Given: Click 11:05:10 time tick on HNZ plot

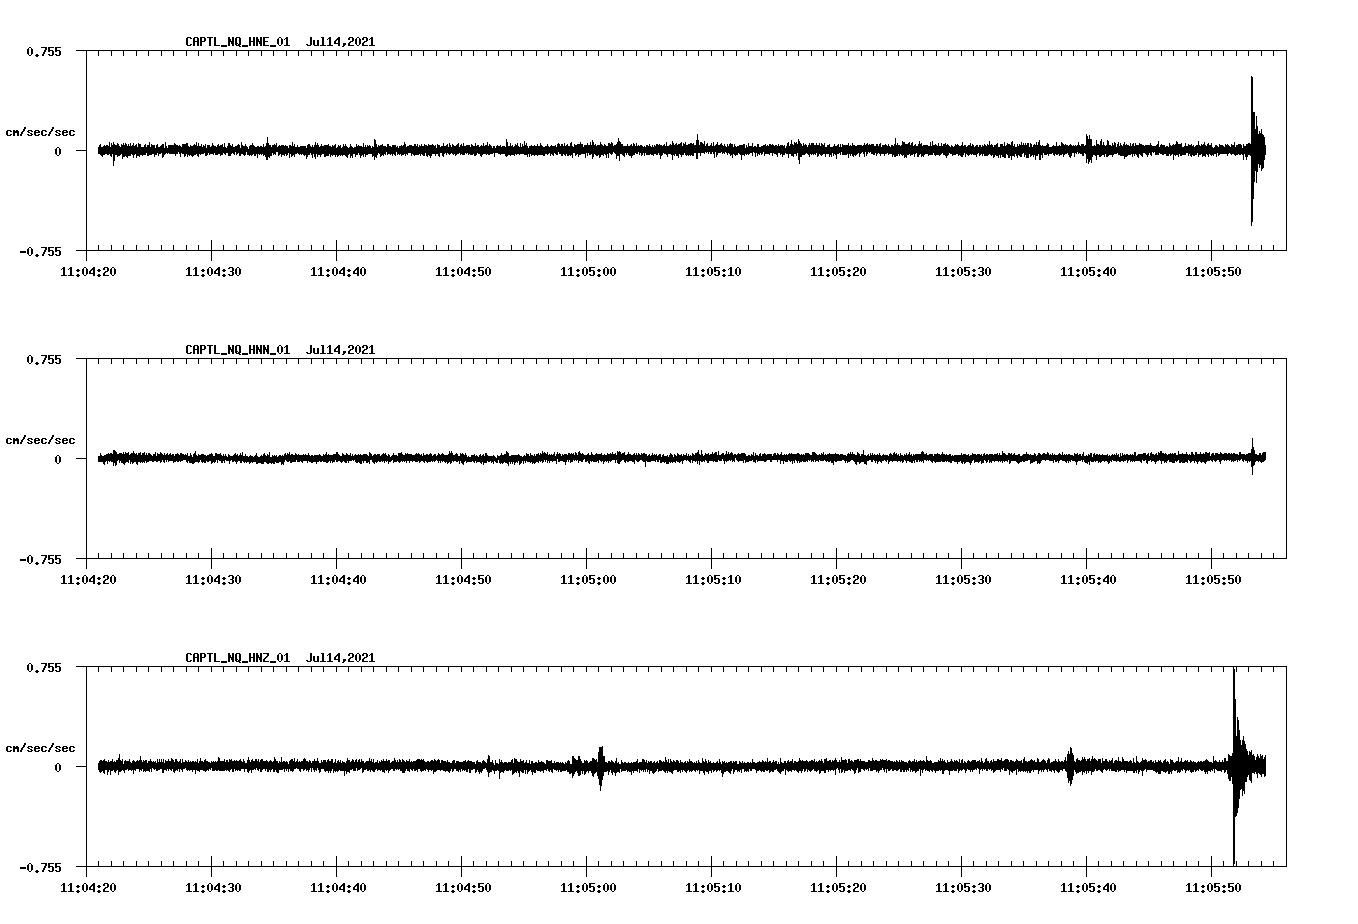Looking at the screenshot, I should coord(712,887).
